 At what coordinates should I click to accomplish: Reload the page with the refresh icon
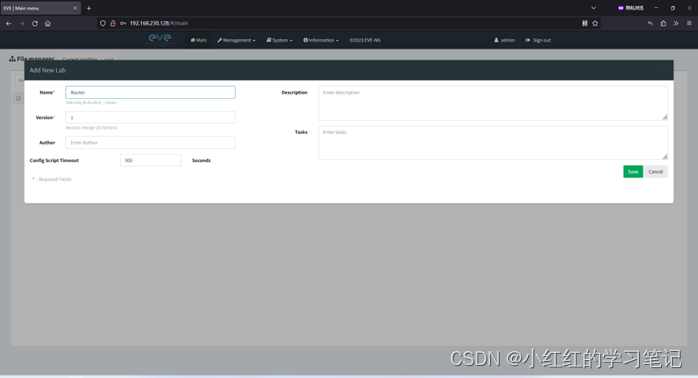coord(35,23)
